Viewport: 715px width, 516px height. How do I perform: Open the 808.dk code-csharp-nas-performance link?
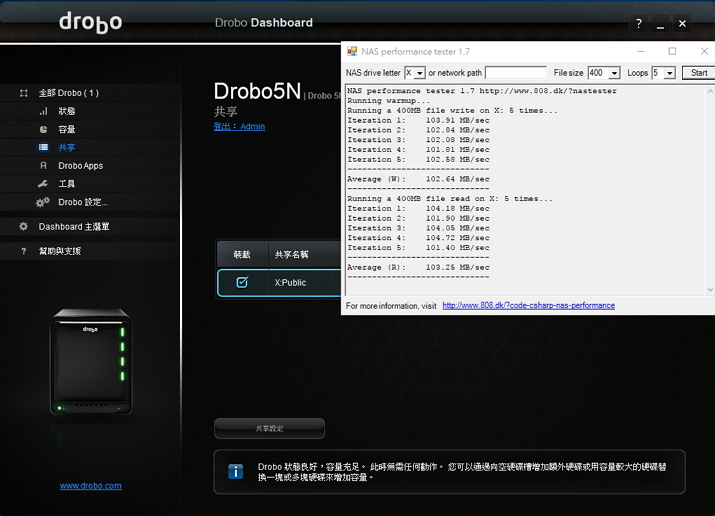pyautogui.click(x=528, y=305)
